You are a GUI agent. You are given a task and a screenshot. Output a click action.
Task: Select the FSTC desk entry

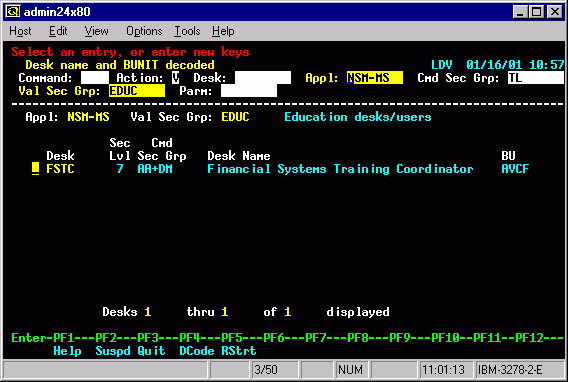point(60,169)
